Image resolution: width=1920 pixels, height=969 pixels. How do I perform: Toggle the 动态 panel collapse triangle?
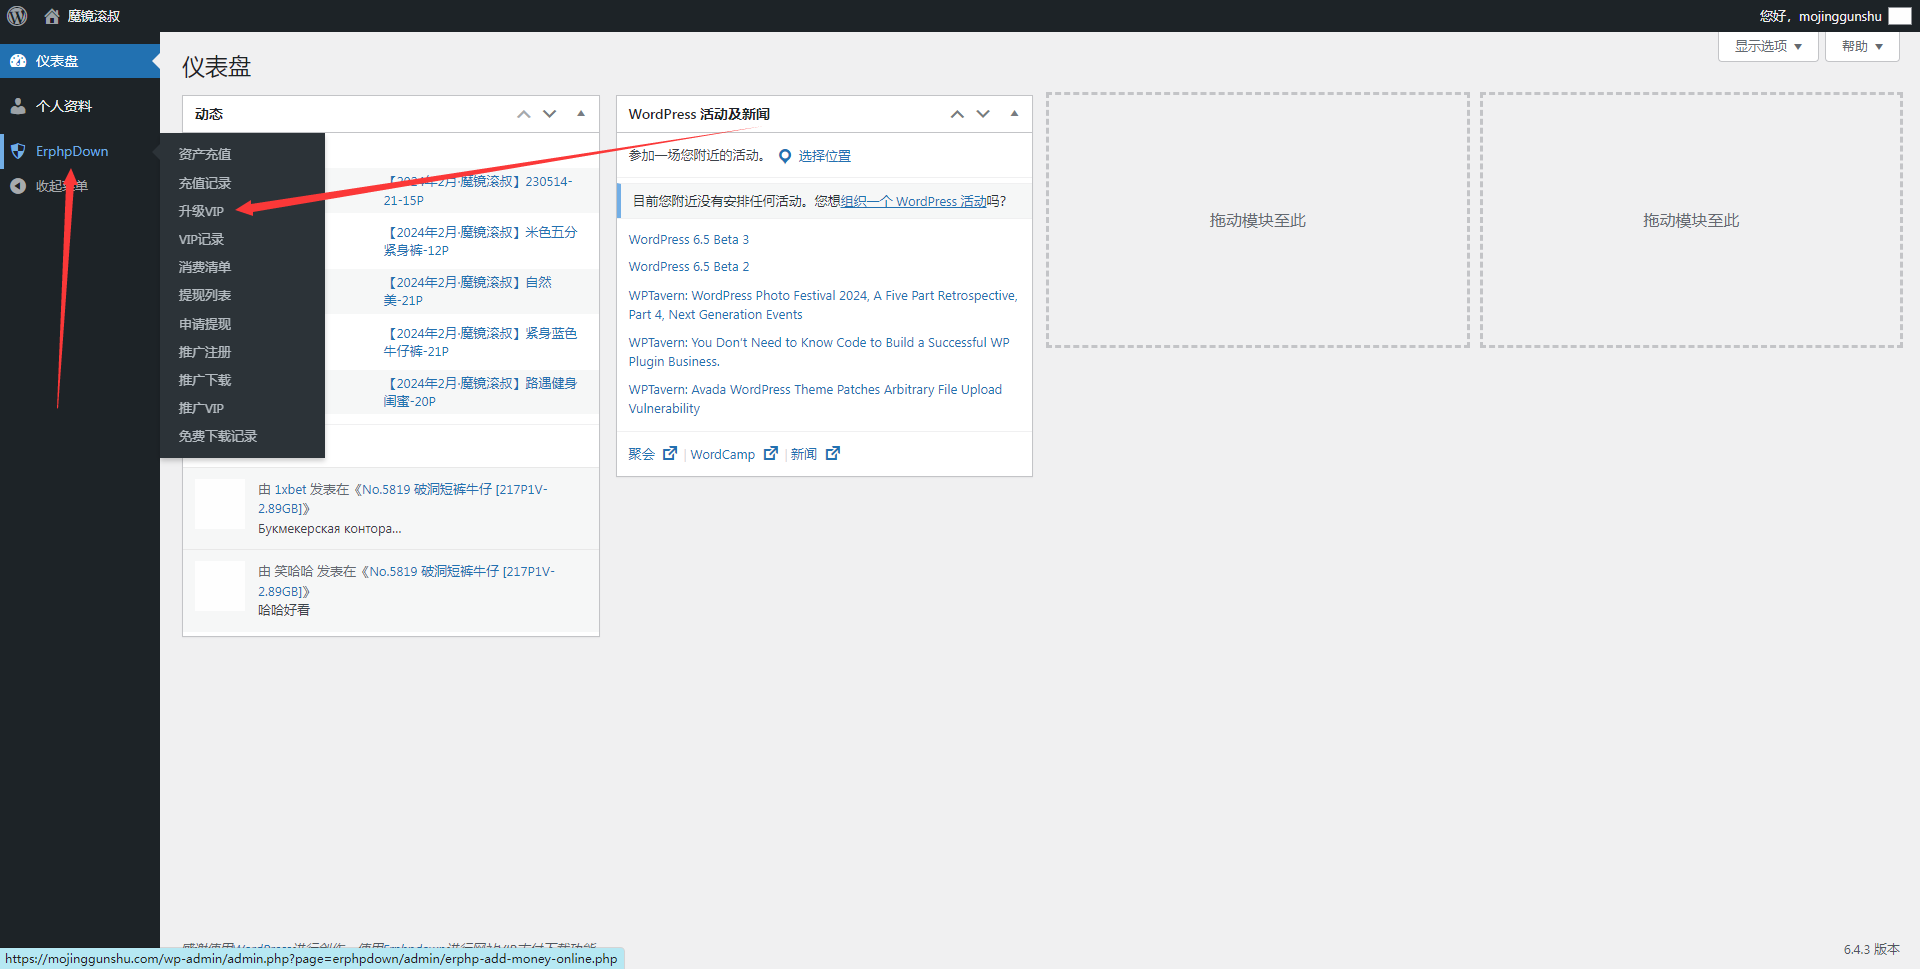(581, 114)
